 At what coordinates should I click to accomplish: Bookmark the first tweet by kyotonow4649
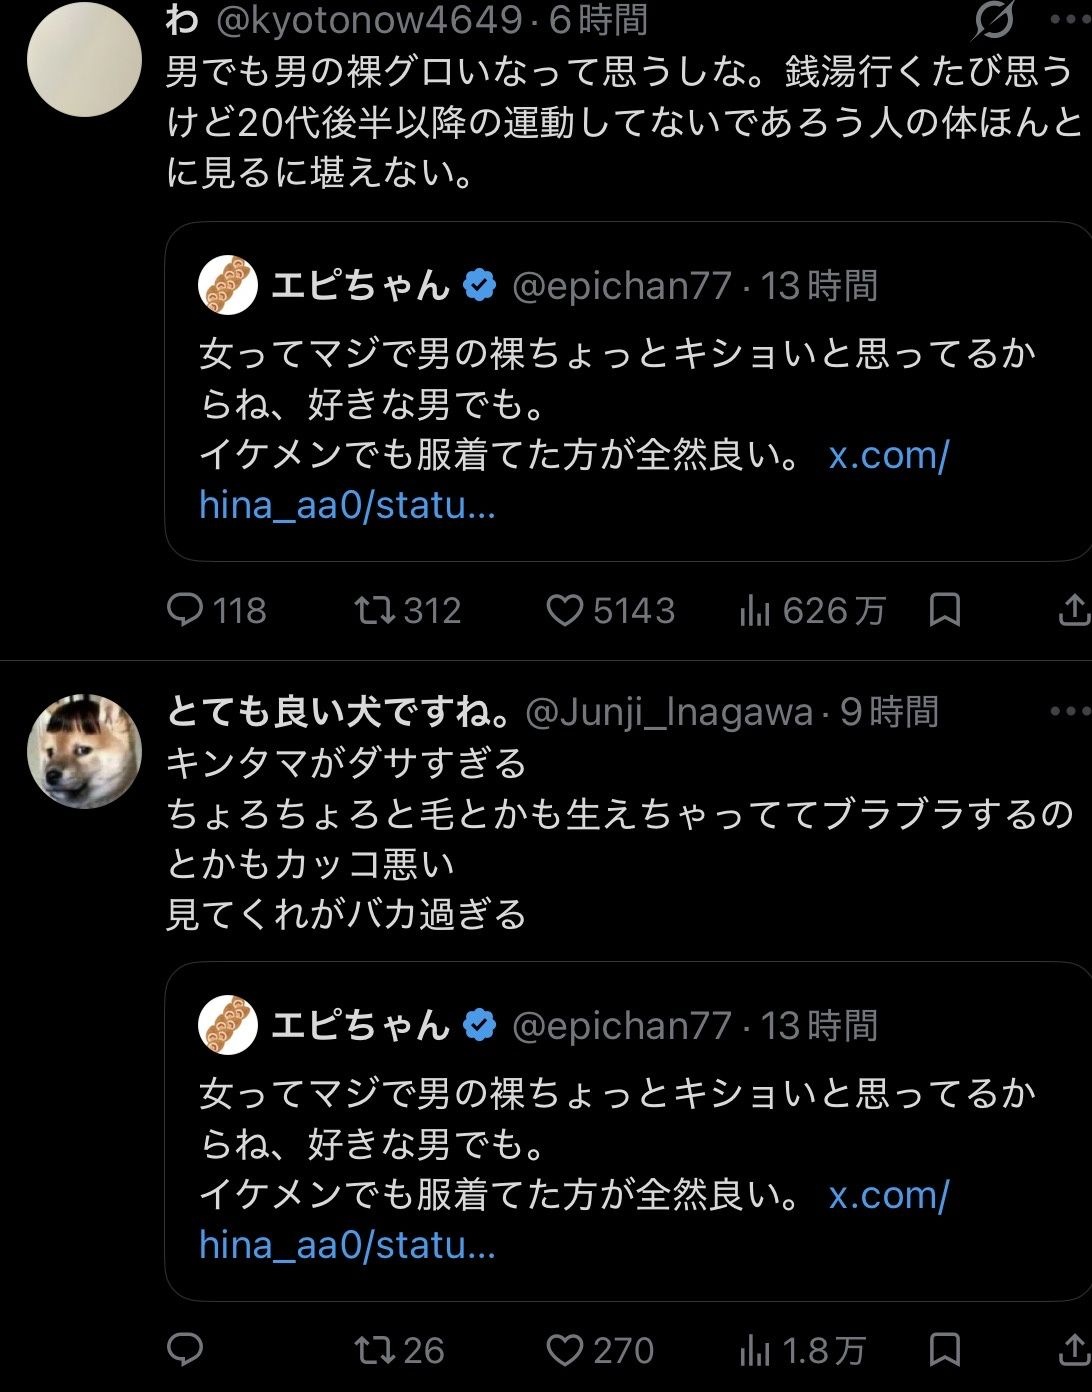tap(944, 609)
